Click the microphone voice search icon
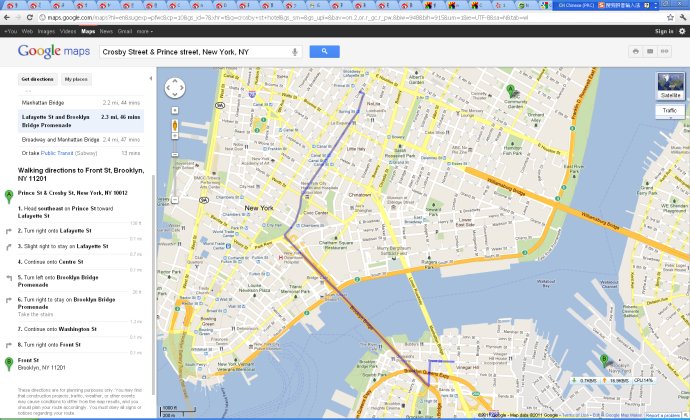Viewport: 690px width, 420px height. (x=295, y=51)
